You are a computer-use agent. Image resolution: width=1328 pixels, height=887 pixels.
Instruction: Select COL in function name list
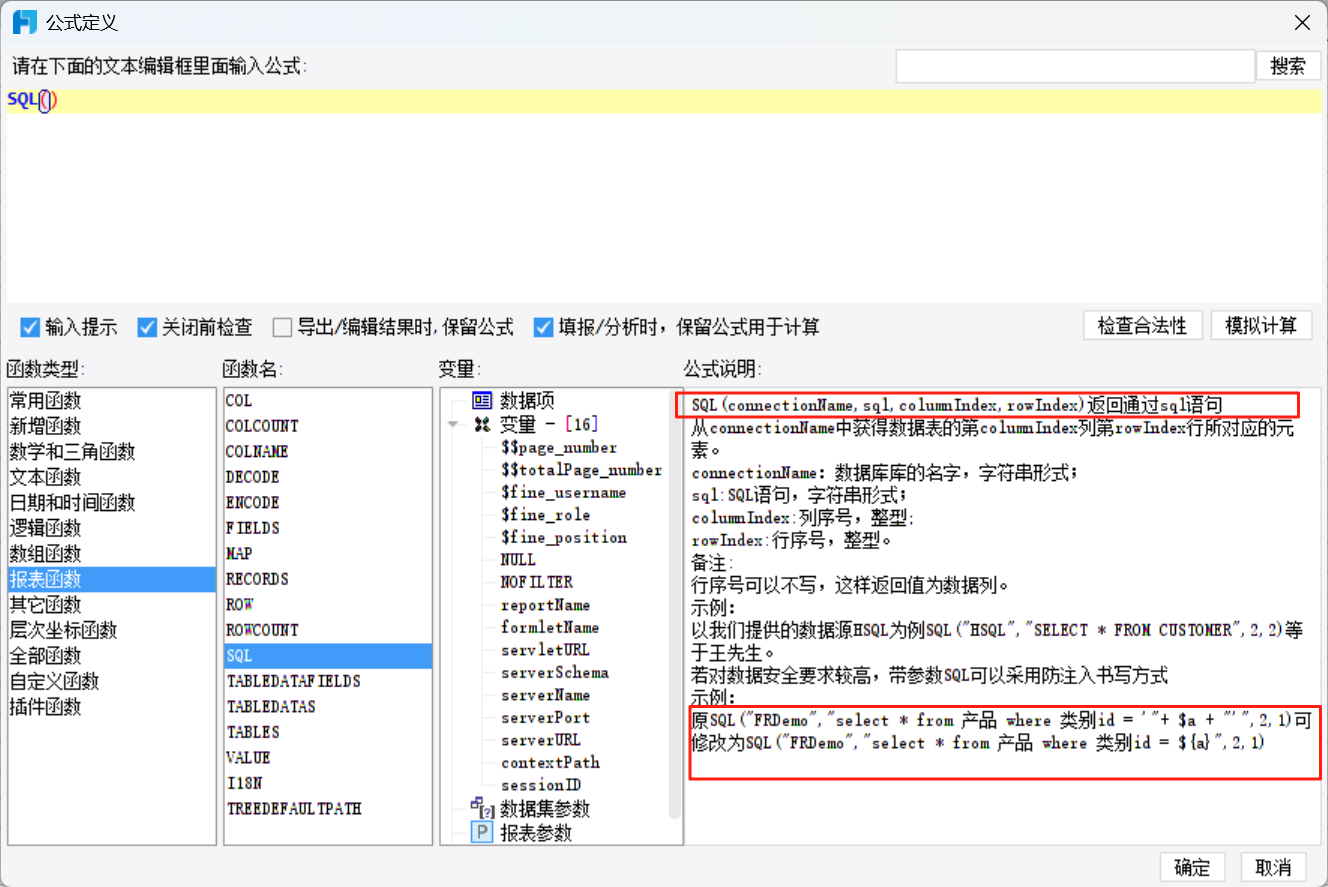point(328,401)
